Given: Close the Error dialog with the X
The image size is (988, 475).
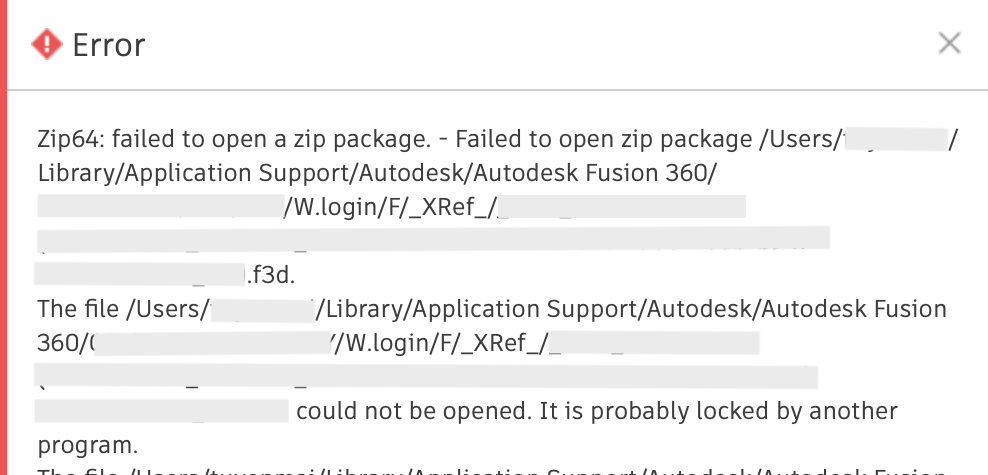Looking at the screenshot, I should coord(949,43).
